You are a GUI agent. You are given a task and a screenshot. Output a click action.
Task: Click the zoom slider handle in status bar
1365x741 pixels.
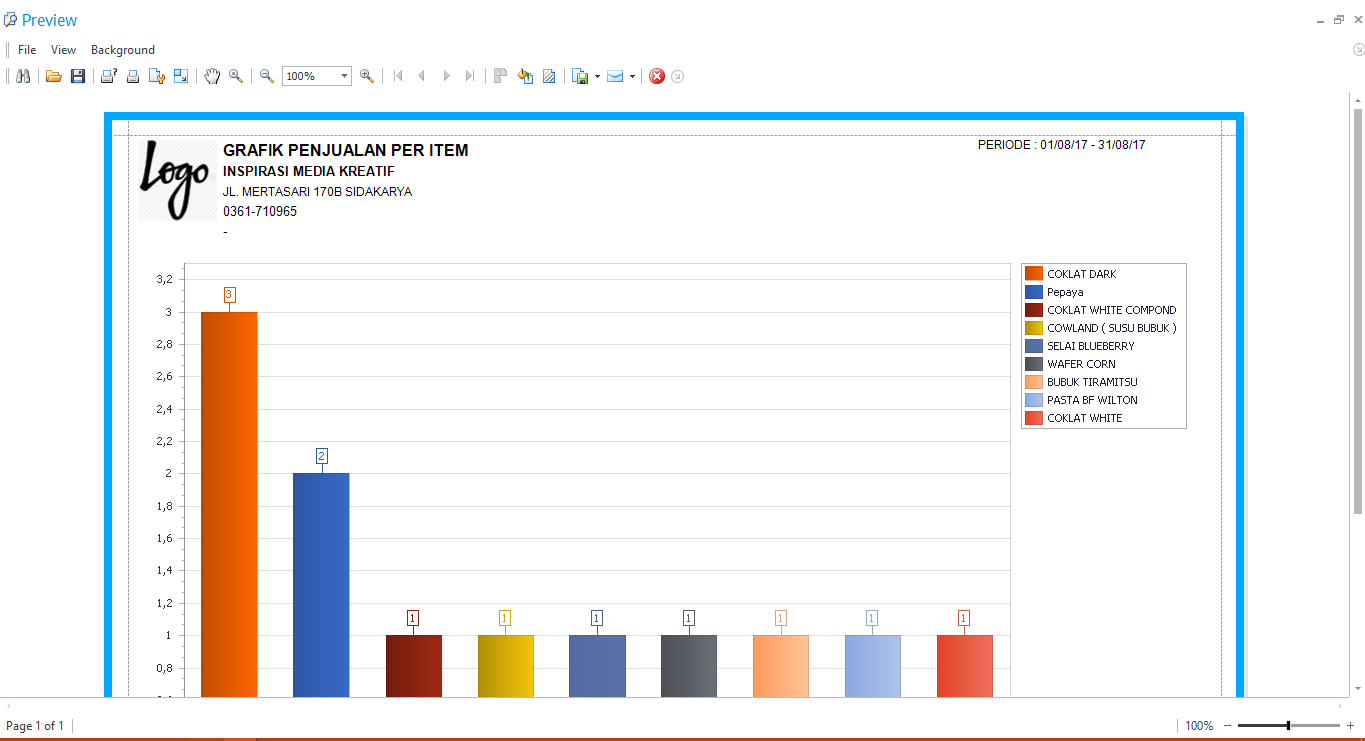point(1288,726)
